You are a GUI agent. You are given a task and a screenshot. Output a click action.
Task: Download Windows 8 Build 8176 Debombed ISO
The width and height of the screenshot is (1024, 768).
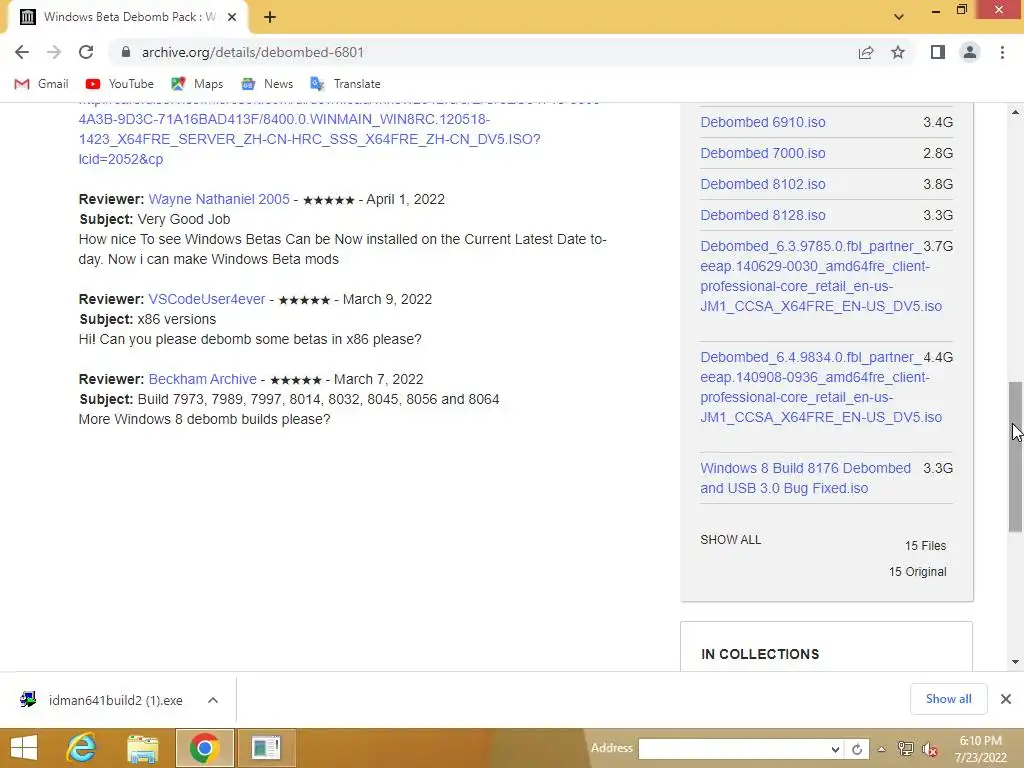click(805, 478)
